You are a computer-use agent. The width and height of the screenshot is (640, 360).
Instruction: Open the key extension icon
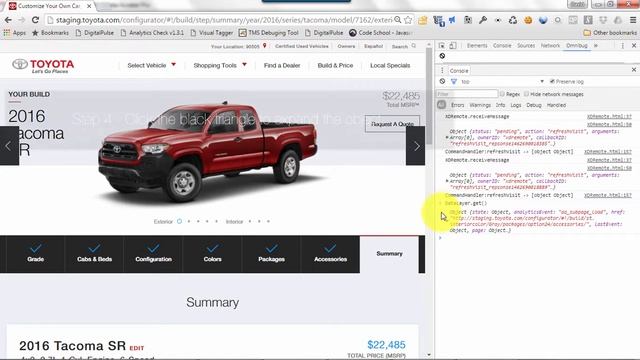483,20
